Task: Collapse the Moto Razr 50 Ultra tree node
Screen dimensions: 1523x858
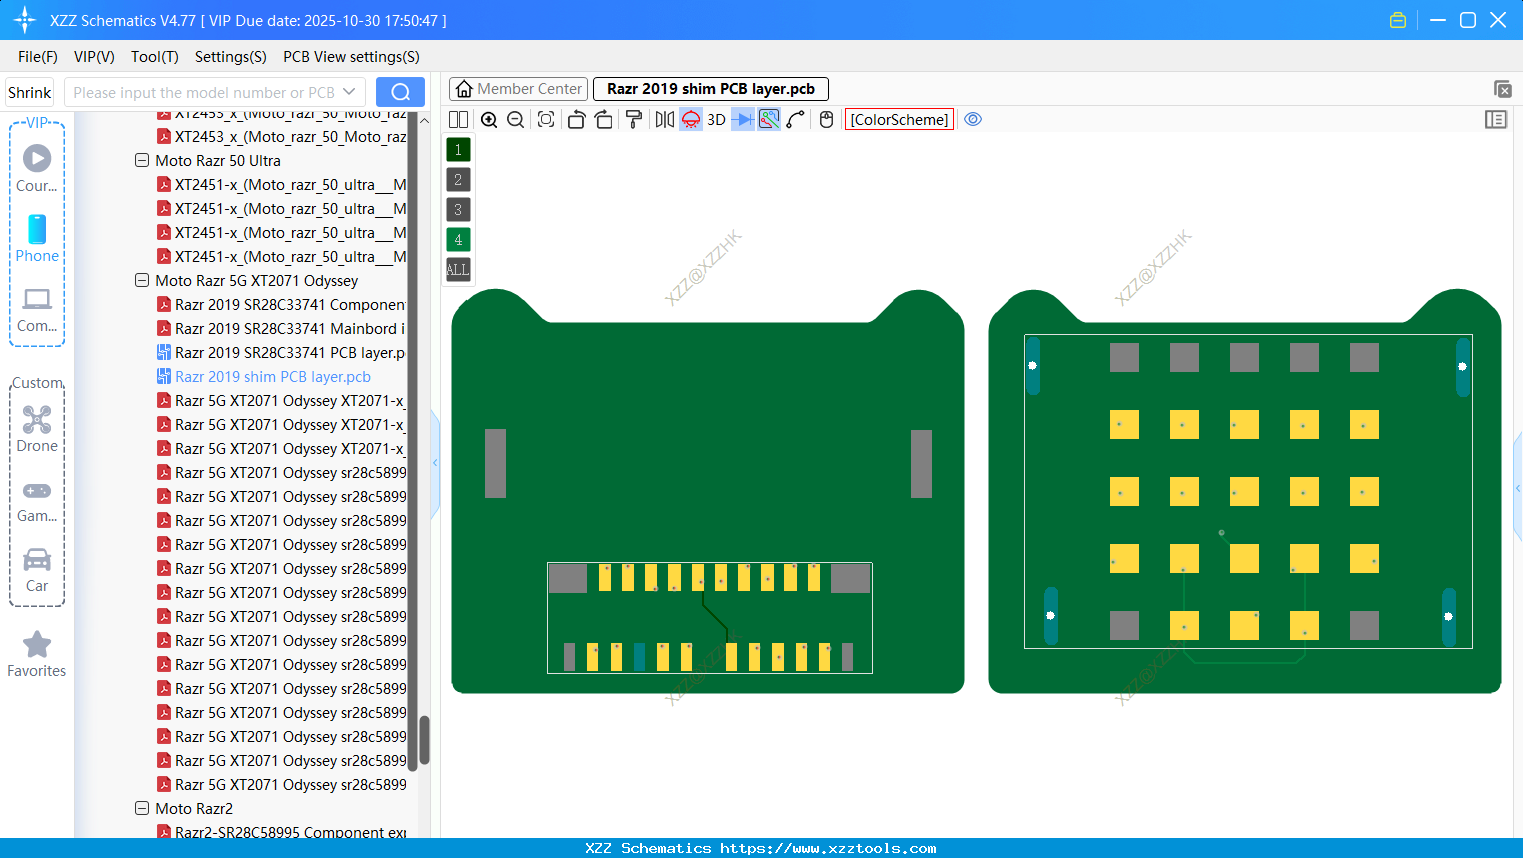Action: 141,160
